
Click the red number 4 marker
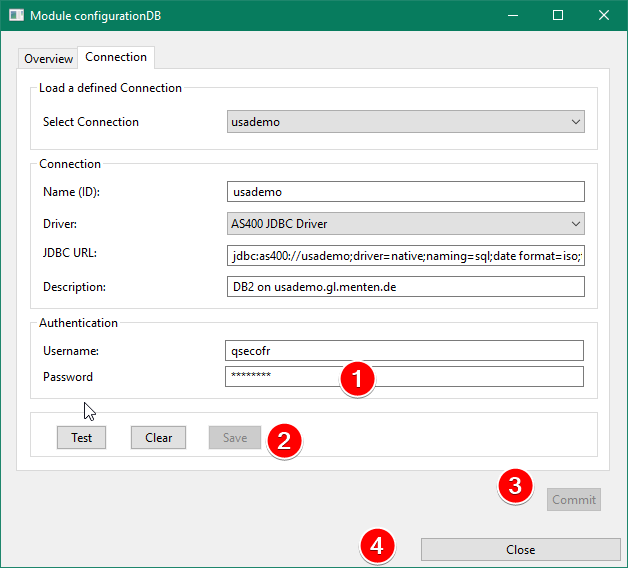[x=378, y=545]
